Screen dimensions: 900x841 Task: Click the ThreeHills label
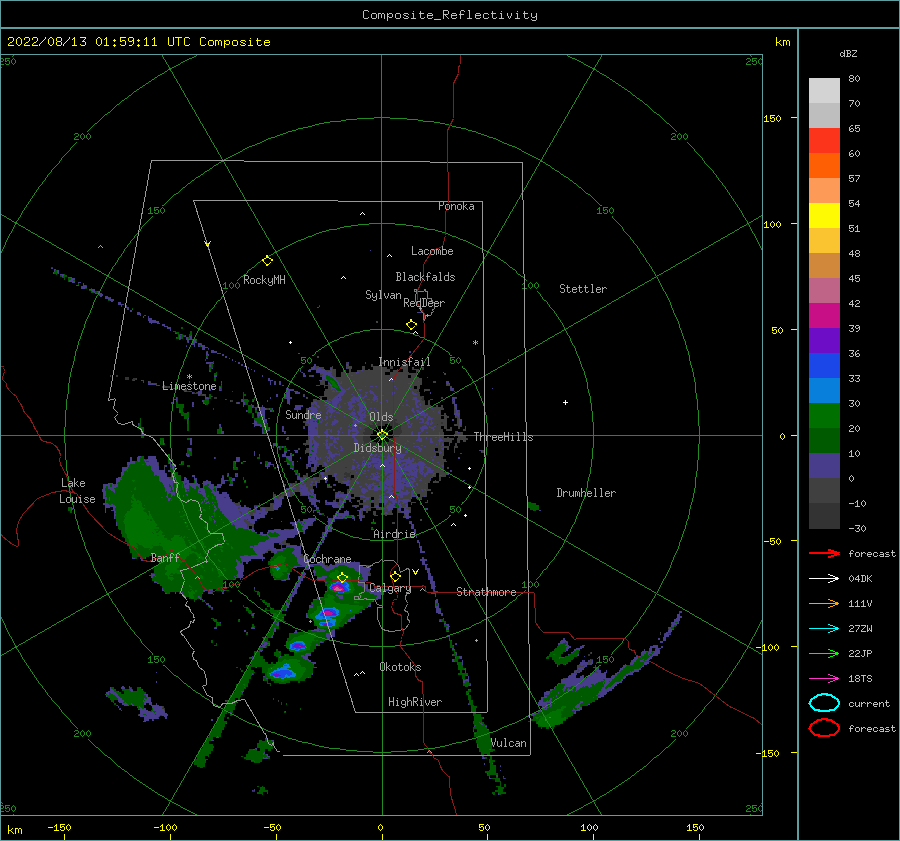pyautogui.click(x=503, y=437)
